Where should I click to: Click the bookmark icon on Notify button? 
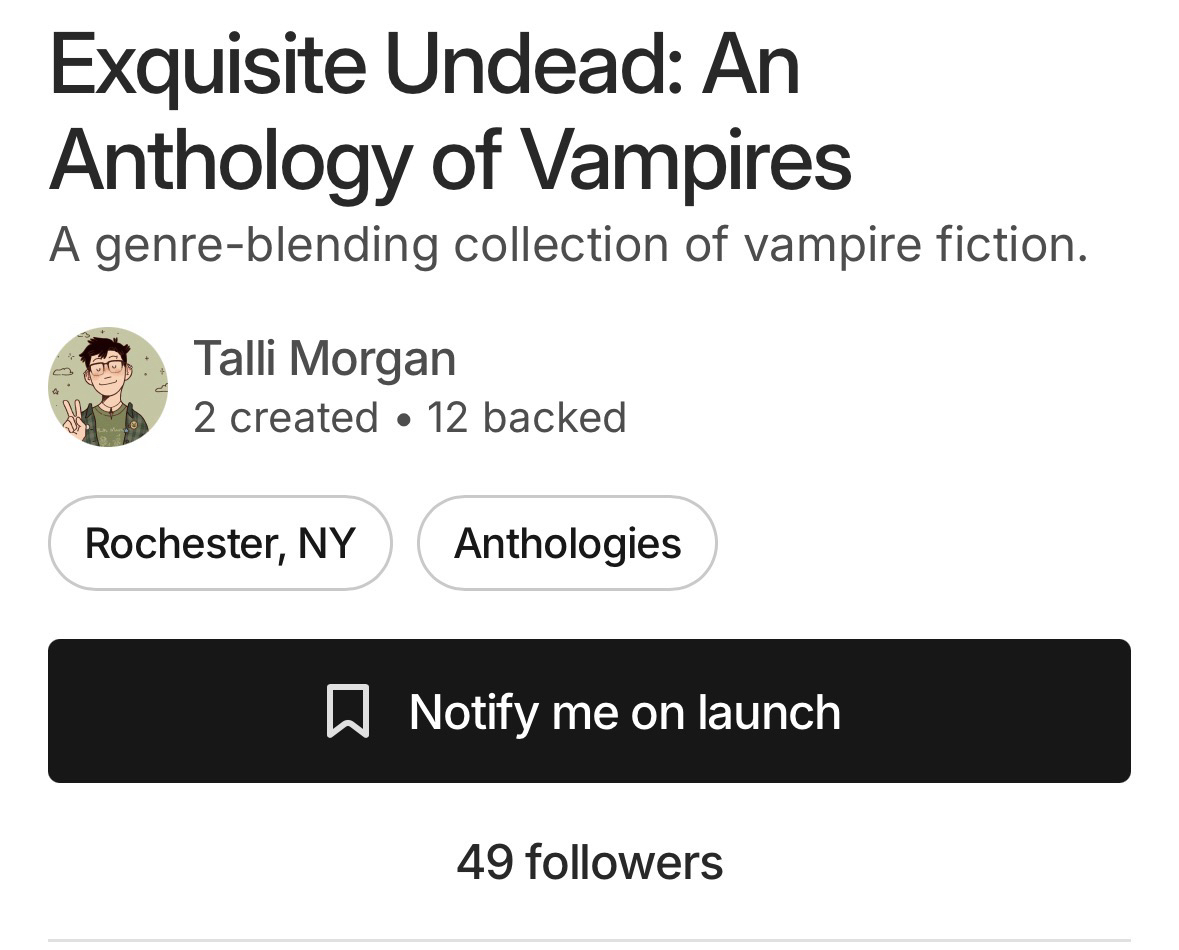point(348,712)
